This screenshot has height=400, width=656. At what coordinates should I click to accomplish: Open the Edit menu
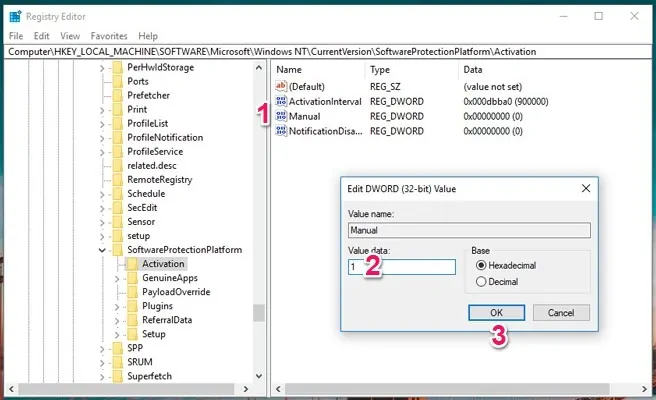point(39,36)
